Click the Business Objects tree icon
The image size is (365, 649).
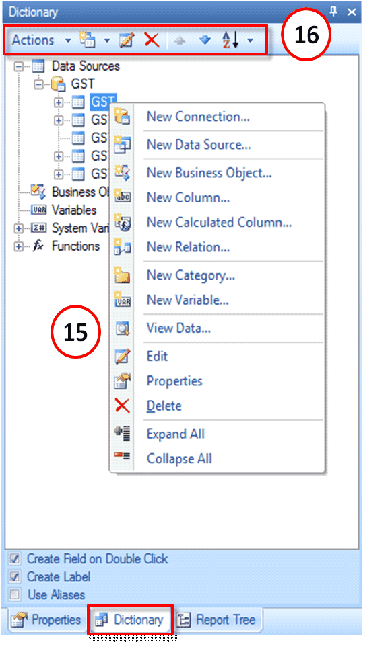click(x=38, y=192)
